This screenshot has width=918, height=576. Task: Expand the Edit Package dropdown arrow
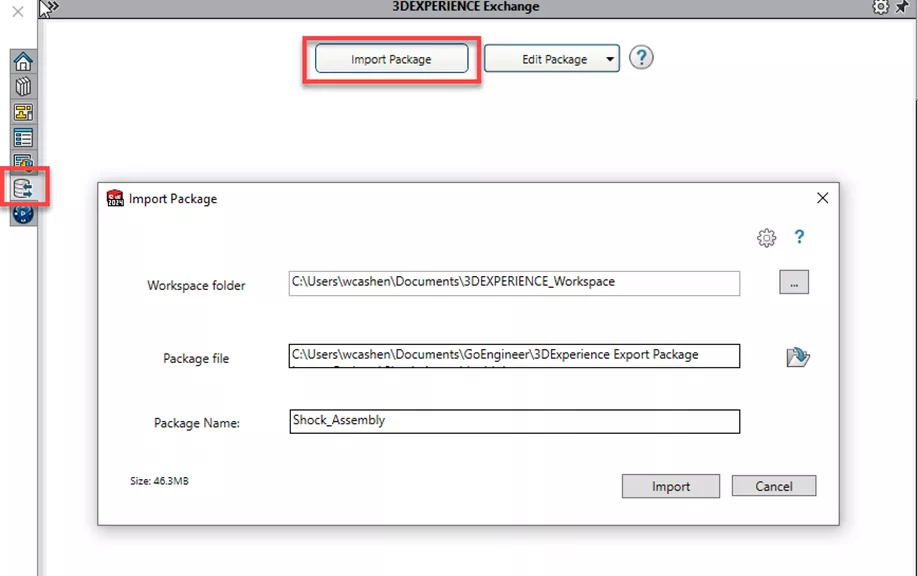click(609, 59)
